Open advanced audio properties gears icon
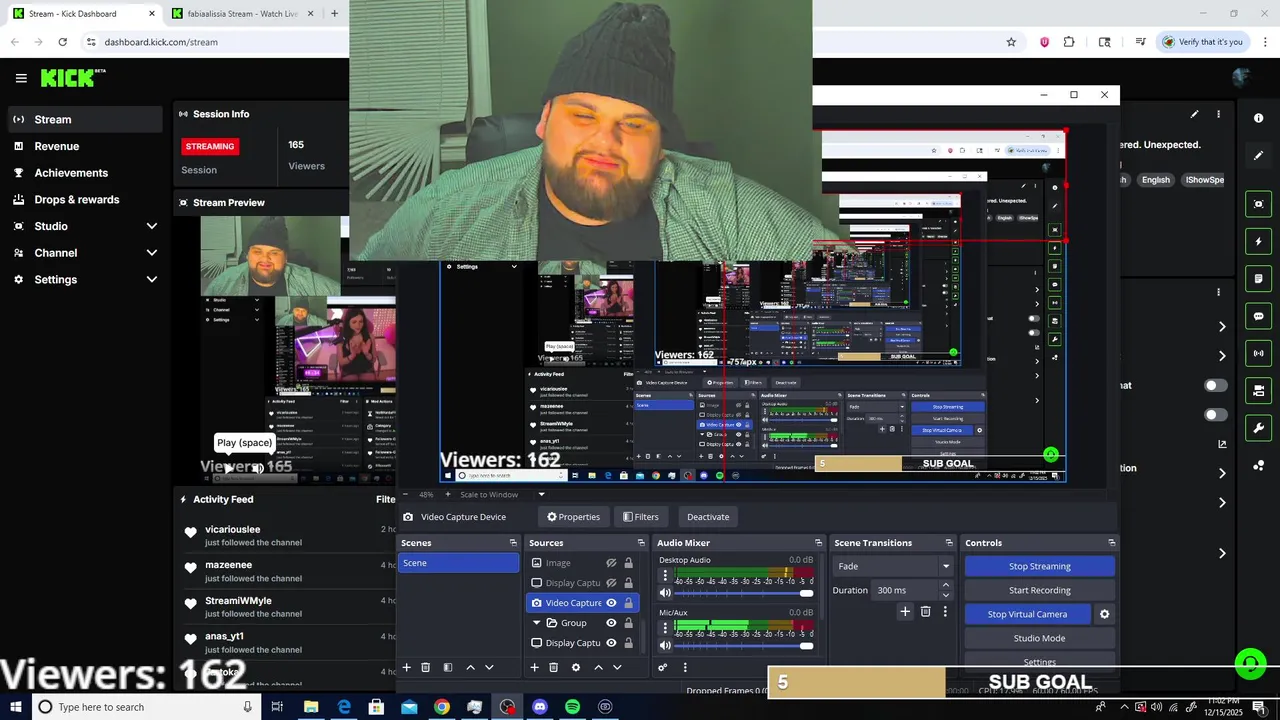This screenshot has height=720, width=1280. [662, 667]
